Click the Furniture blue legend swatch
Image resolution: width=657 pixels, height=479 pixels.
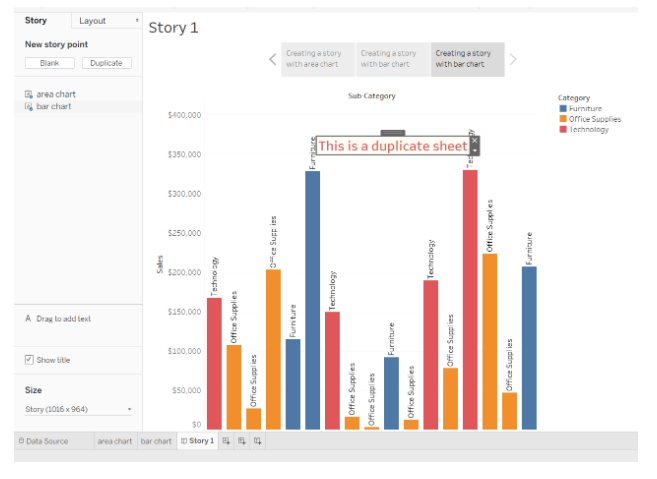[x=563, y=108]
